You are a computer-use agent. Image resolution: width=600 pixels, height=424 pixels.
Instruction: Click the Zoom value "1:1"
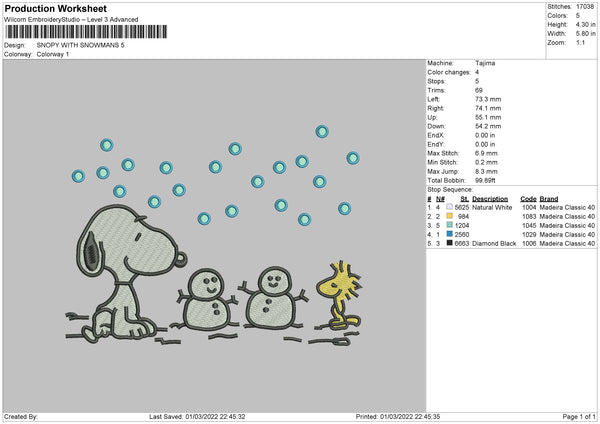point(580,42)
